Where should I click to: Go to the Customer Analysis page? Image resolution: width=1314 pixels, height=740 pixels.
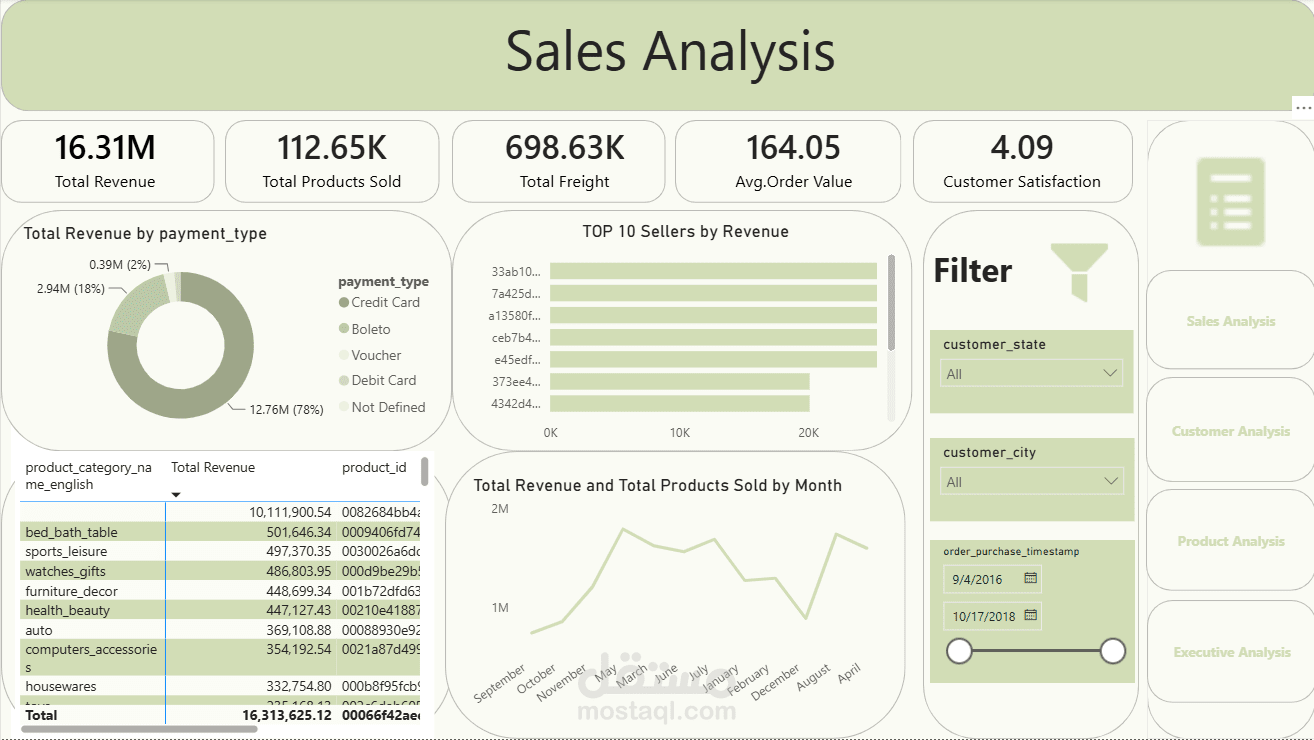1230,431
